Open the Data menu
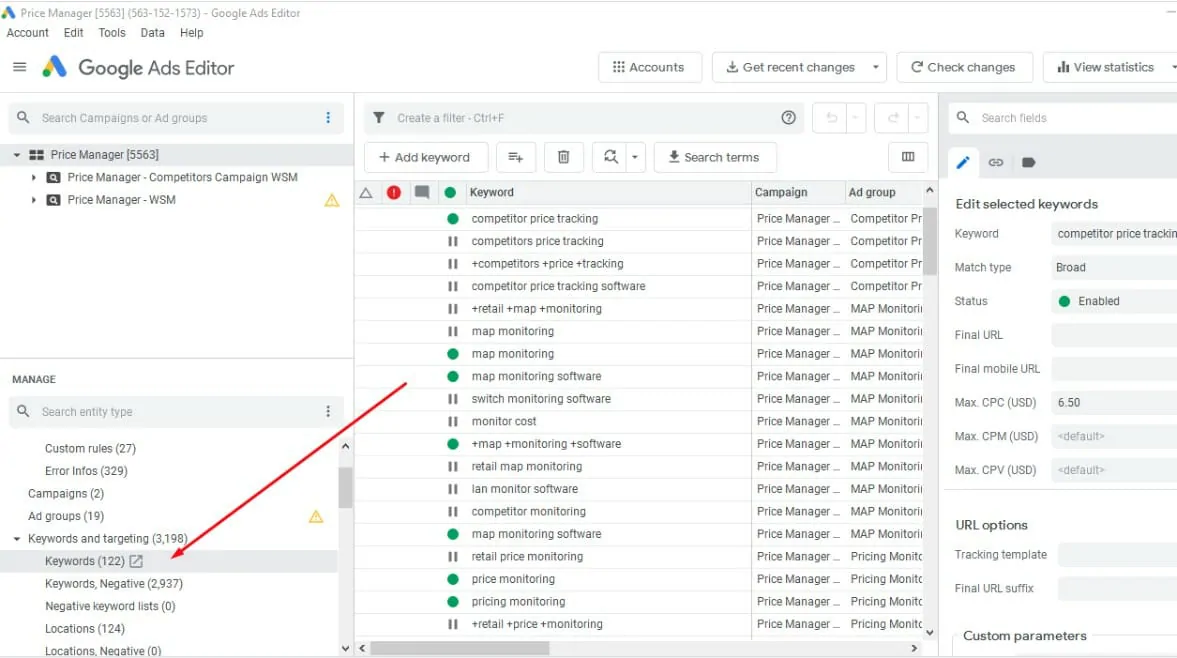 pyautogui.click(x=152, y=33)
